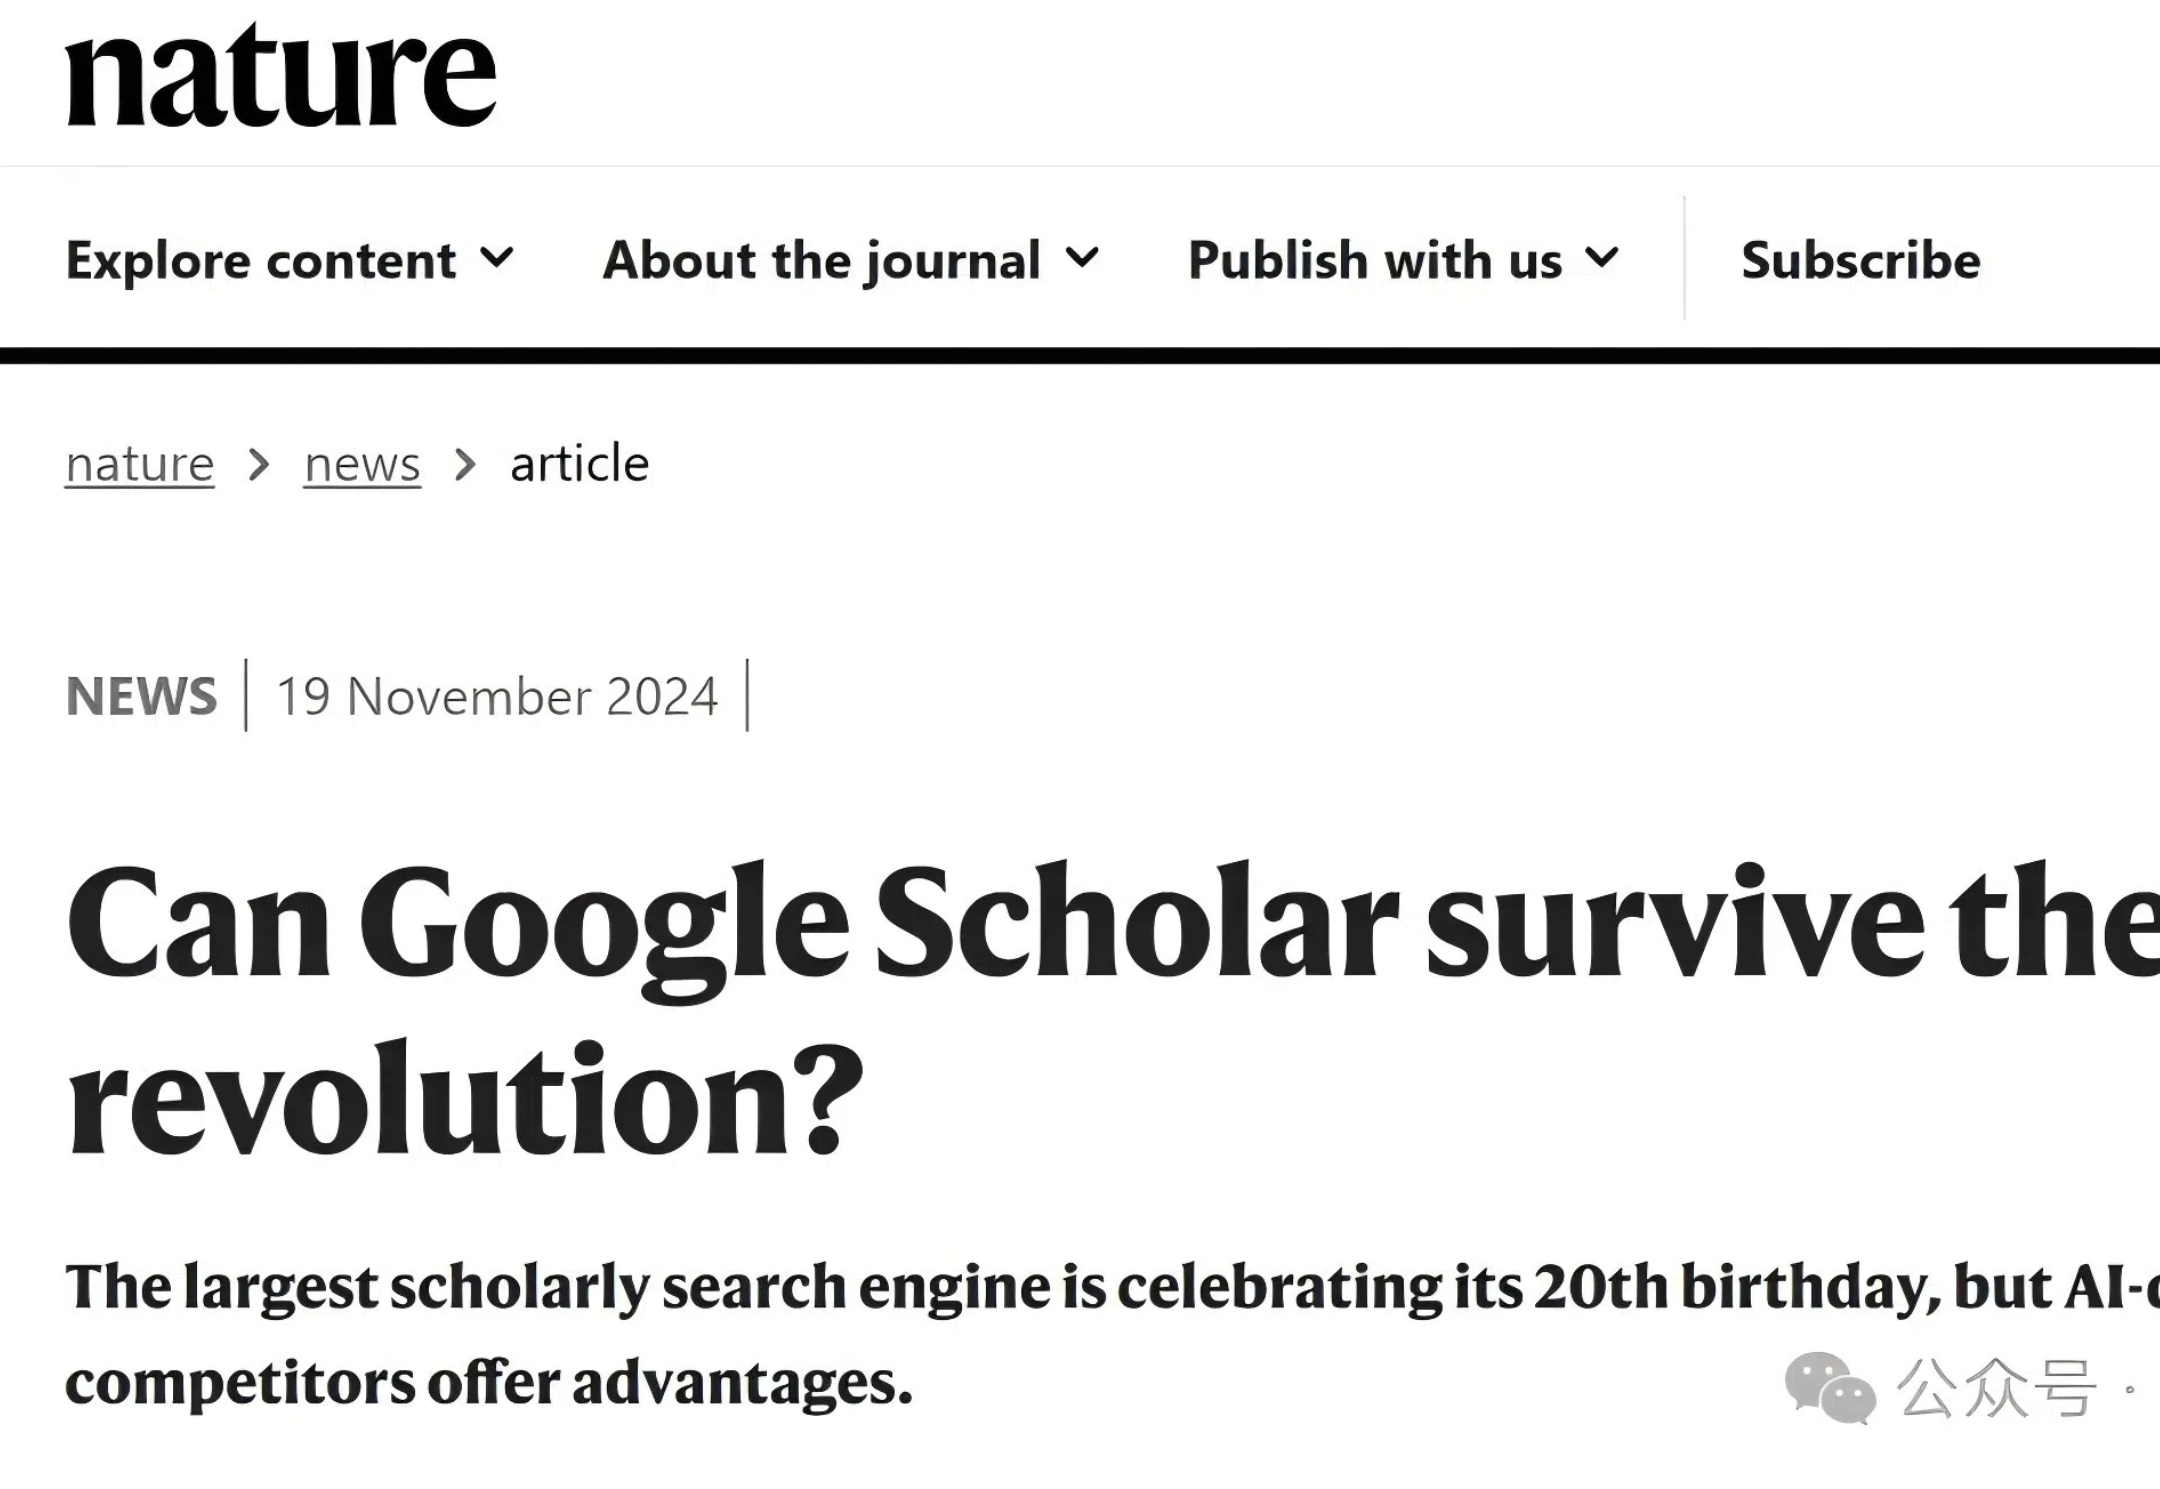The image size is (2160, 1489).
Task: Expand the Publish with us chevron
Action: [x=1602, y=258]
